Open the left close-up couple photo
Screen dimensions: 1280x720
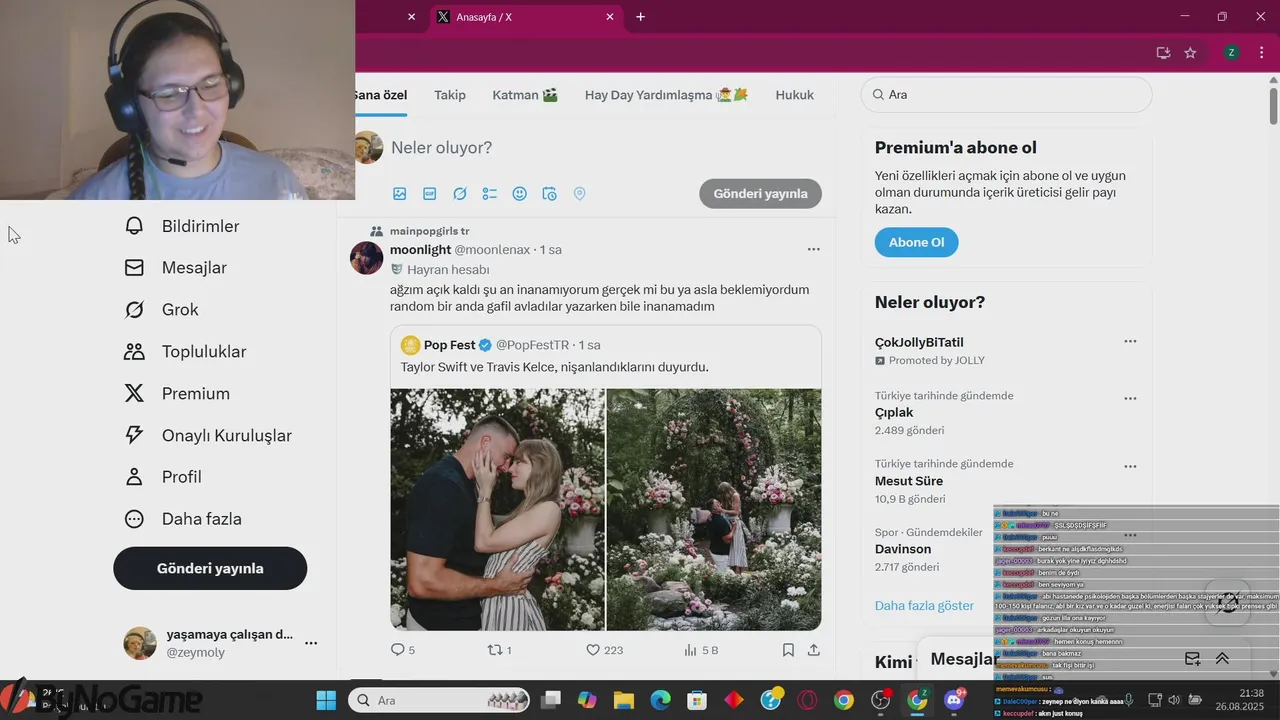click(497, 510)
